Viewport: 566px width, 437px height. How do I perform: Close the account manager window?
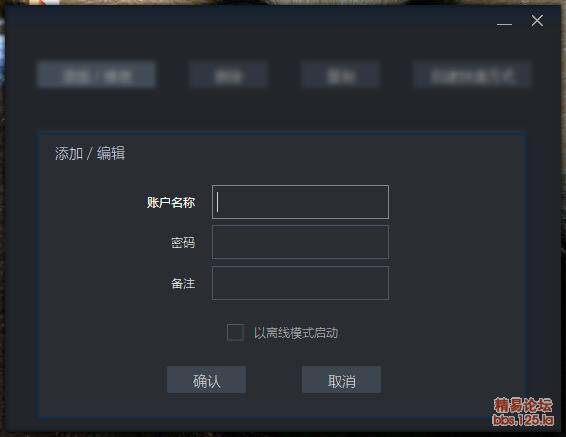click(x=537, y=21)
